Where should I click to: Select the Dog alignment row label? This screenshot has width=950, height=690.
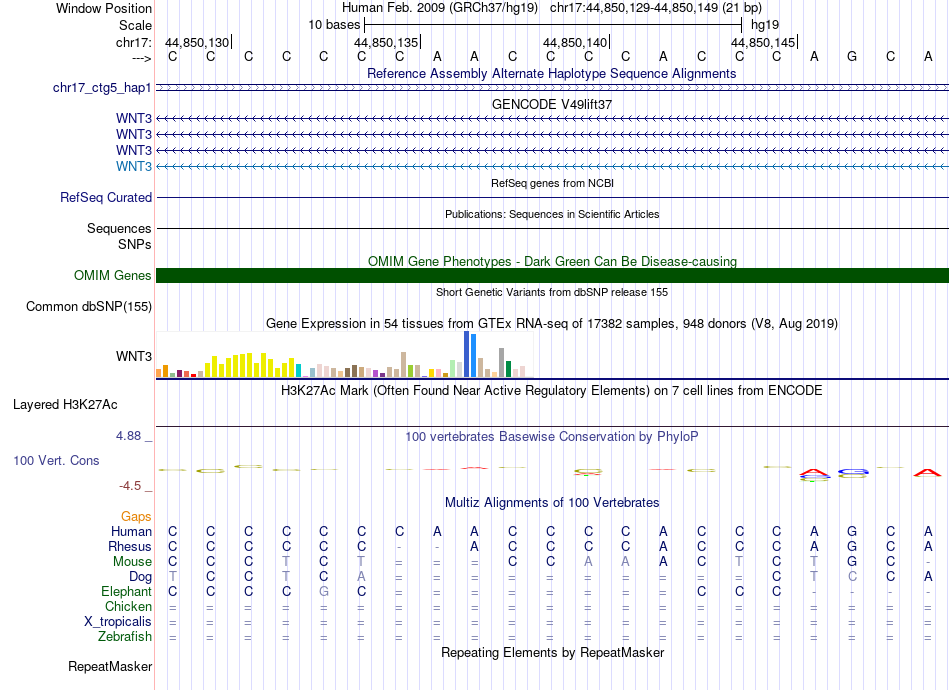[x=140, y=577]
